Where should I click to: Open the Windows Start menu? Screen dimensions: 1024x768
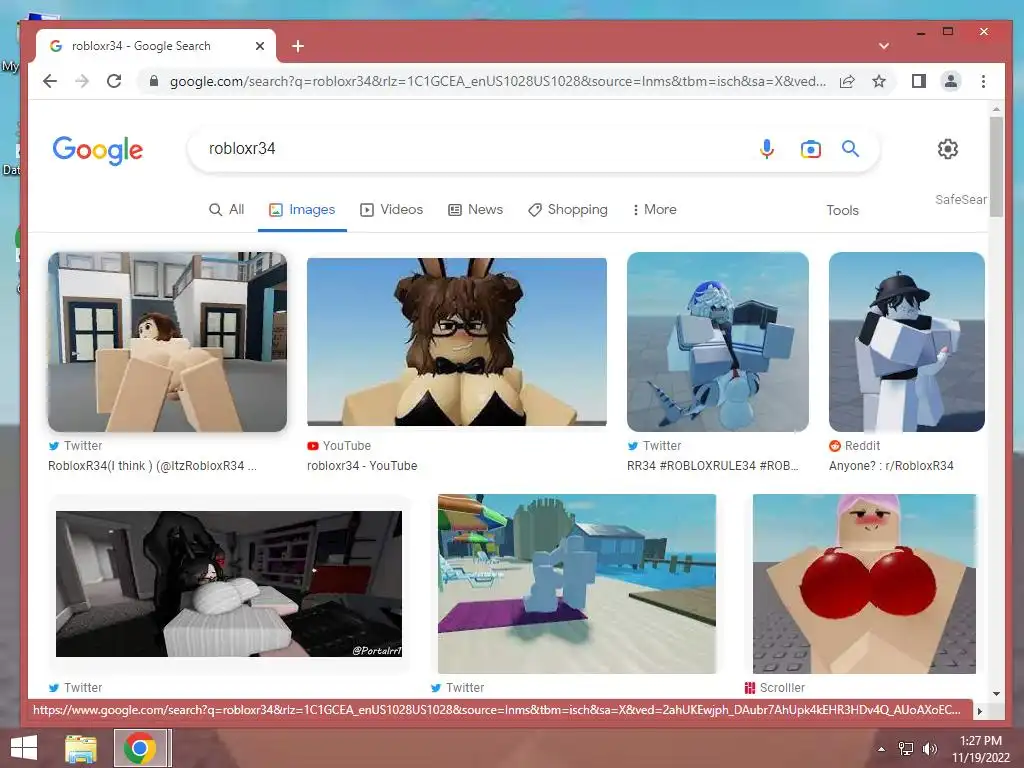[24, 748]
